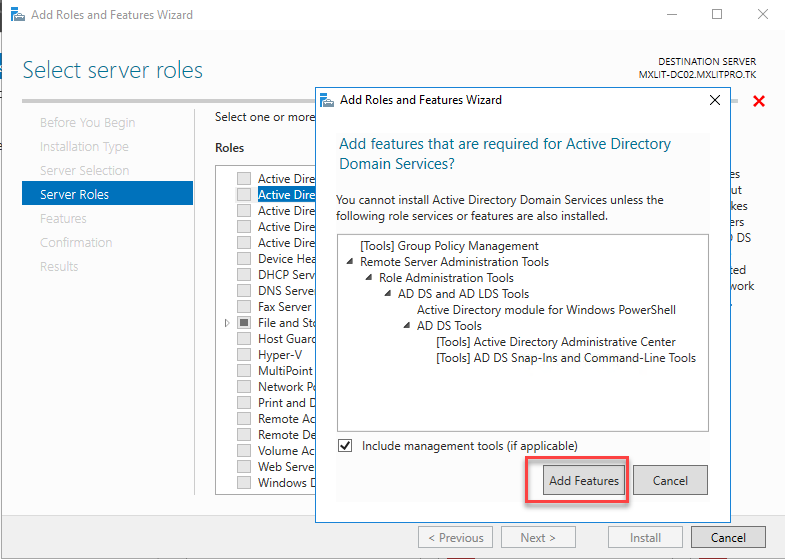Screen dimensions: 785x559
Task: Collapse Remote Server Administration Tools node
Action: point(350,262)
